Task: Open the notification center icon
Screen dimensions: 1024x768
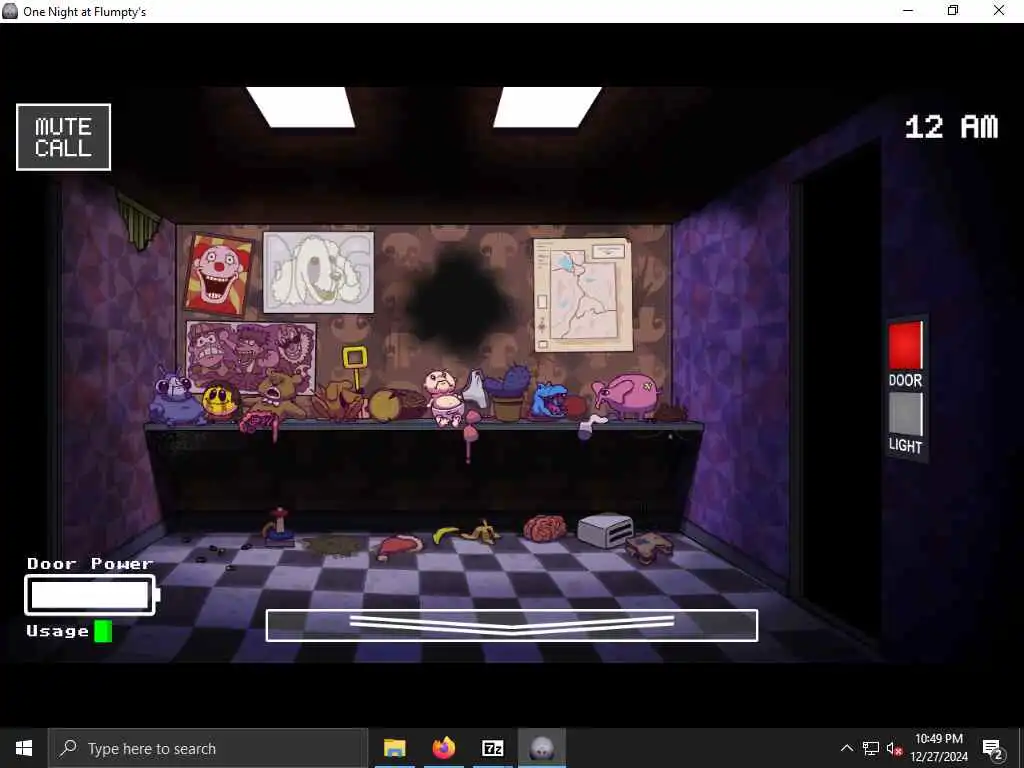Action: tap(993, 749)
